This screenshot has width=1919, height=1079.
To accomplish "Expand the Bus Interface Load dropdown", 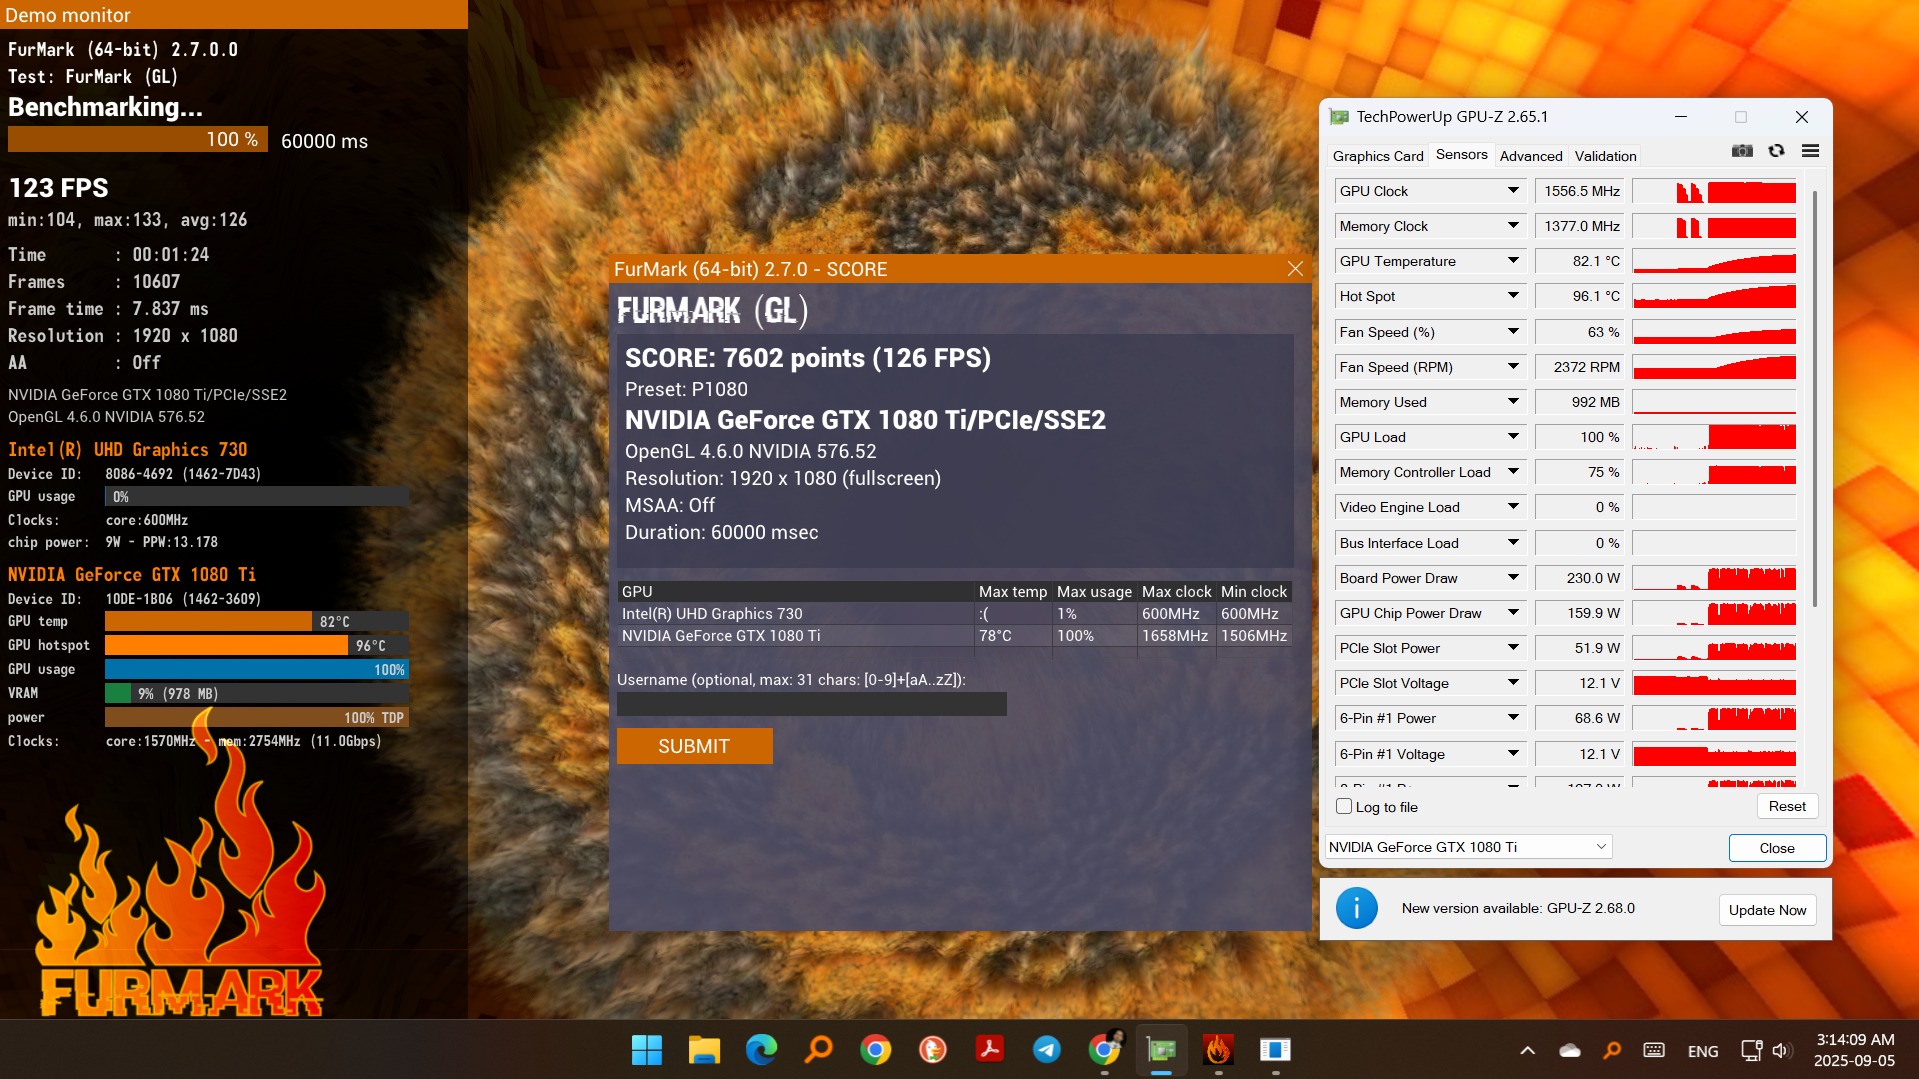I will 1513,543.
